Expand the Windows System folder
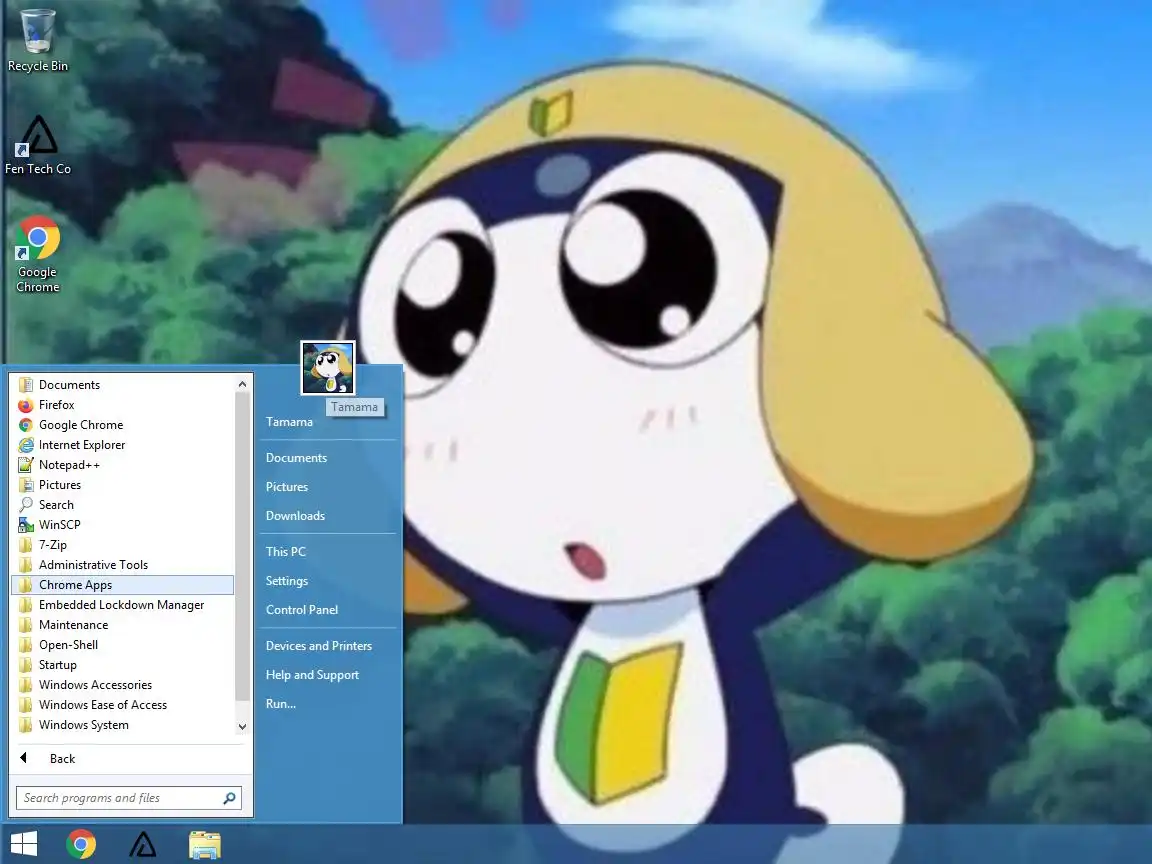Viewport: 1152px width, 864px height. (x=123, y=724)
